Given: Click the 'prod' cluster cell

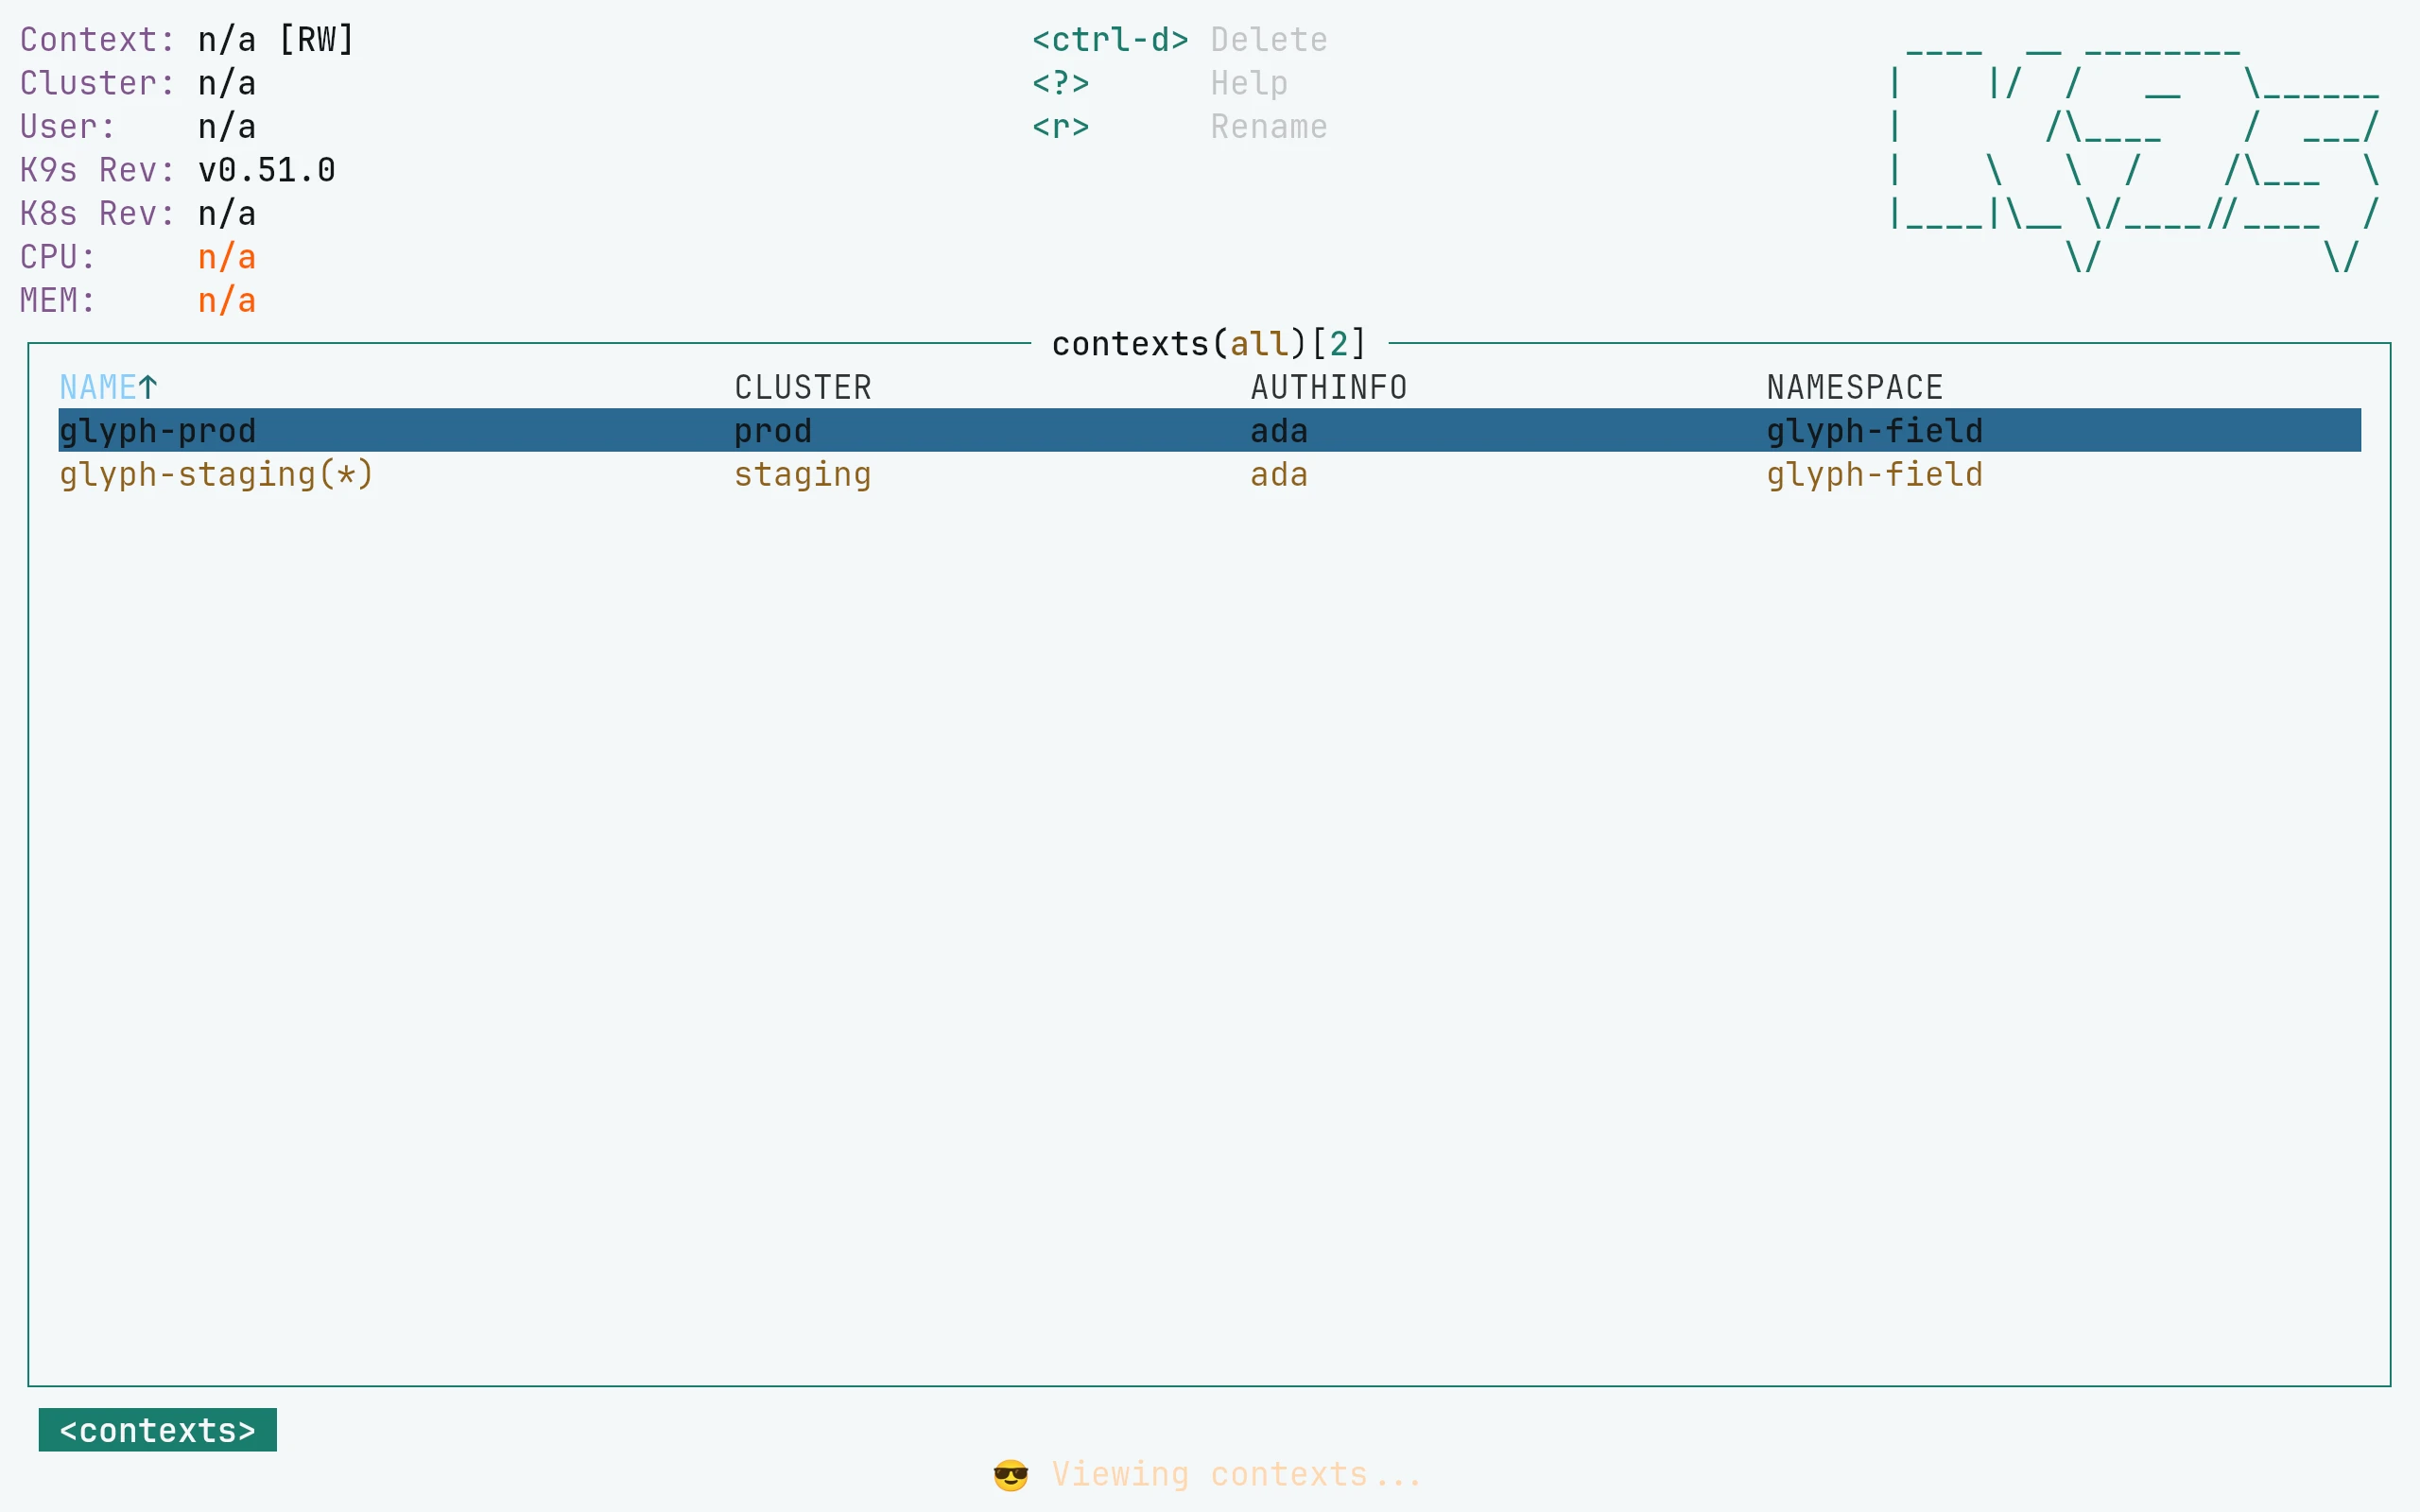Looking at the screenshot, I should tap(773, 431).
